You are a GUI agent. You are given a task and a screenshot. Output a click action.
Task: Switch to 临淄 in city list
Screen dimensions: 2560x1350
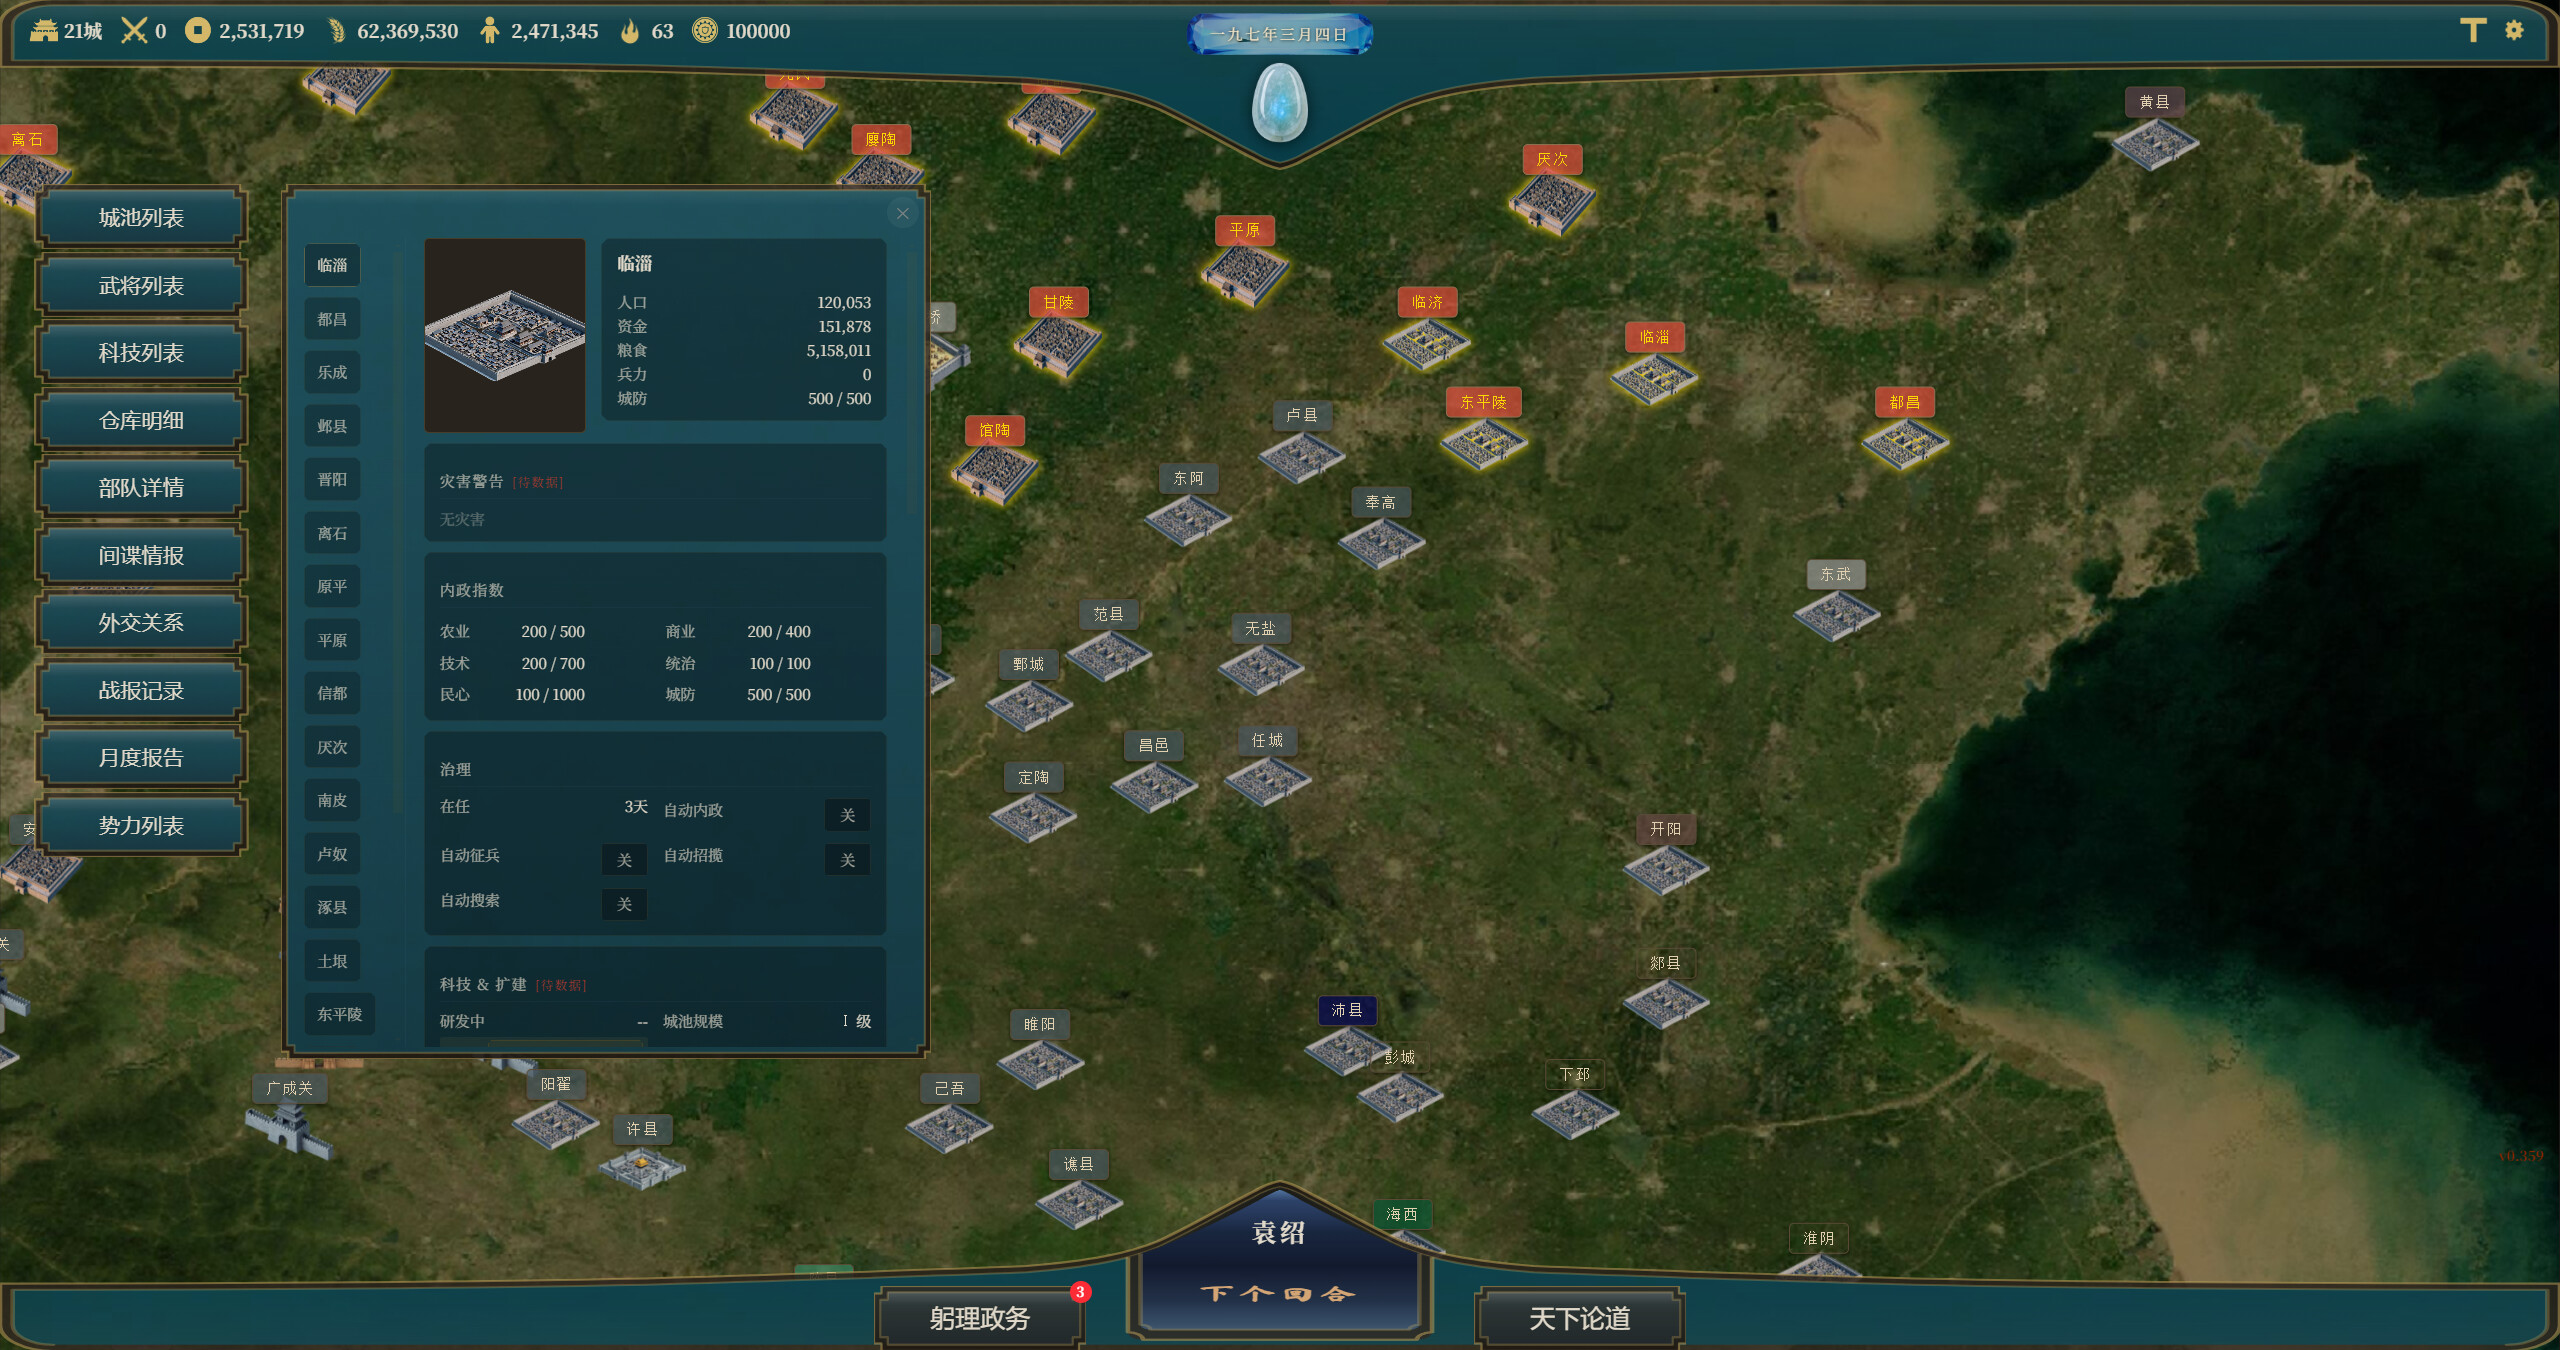click(332, 265)
